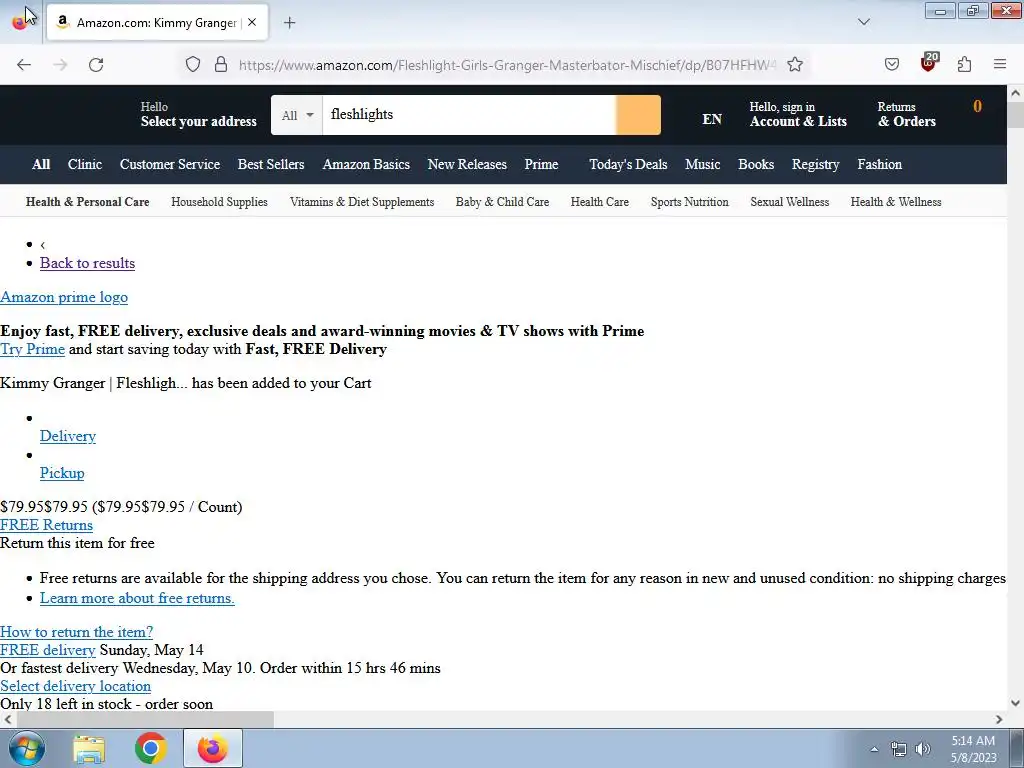Open the Save to Pocket icon
The image size is (1024, 768).
[x=892, y=64]
